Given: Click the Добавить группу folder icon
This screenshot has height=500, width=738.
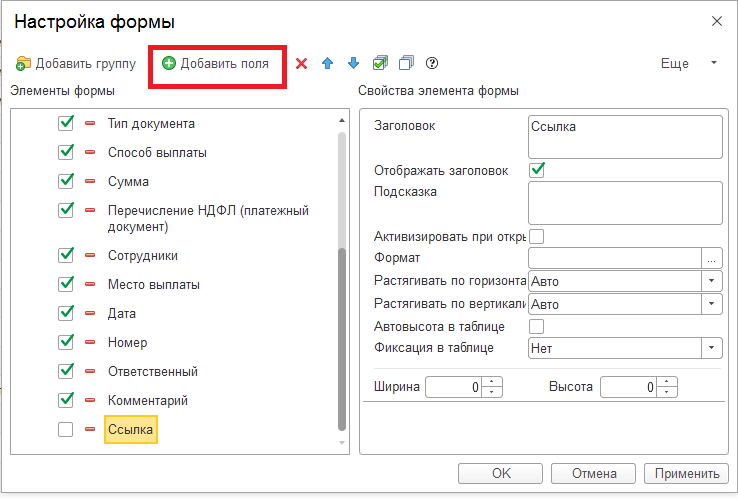Looking at the screenshot, I should (23, 64).
